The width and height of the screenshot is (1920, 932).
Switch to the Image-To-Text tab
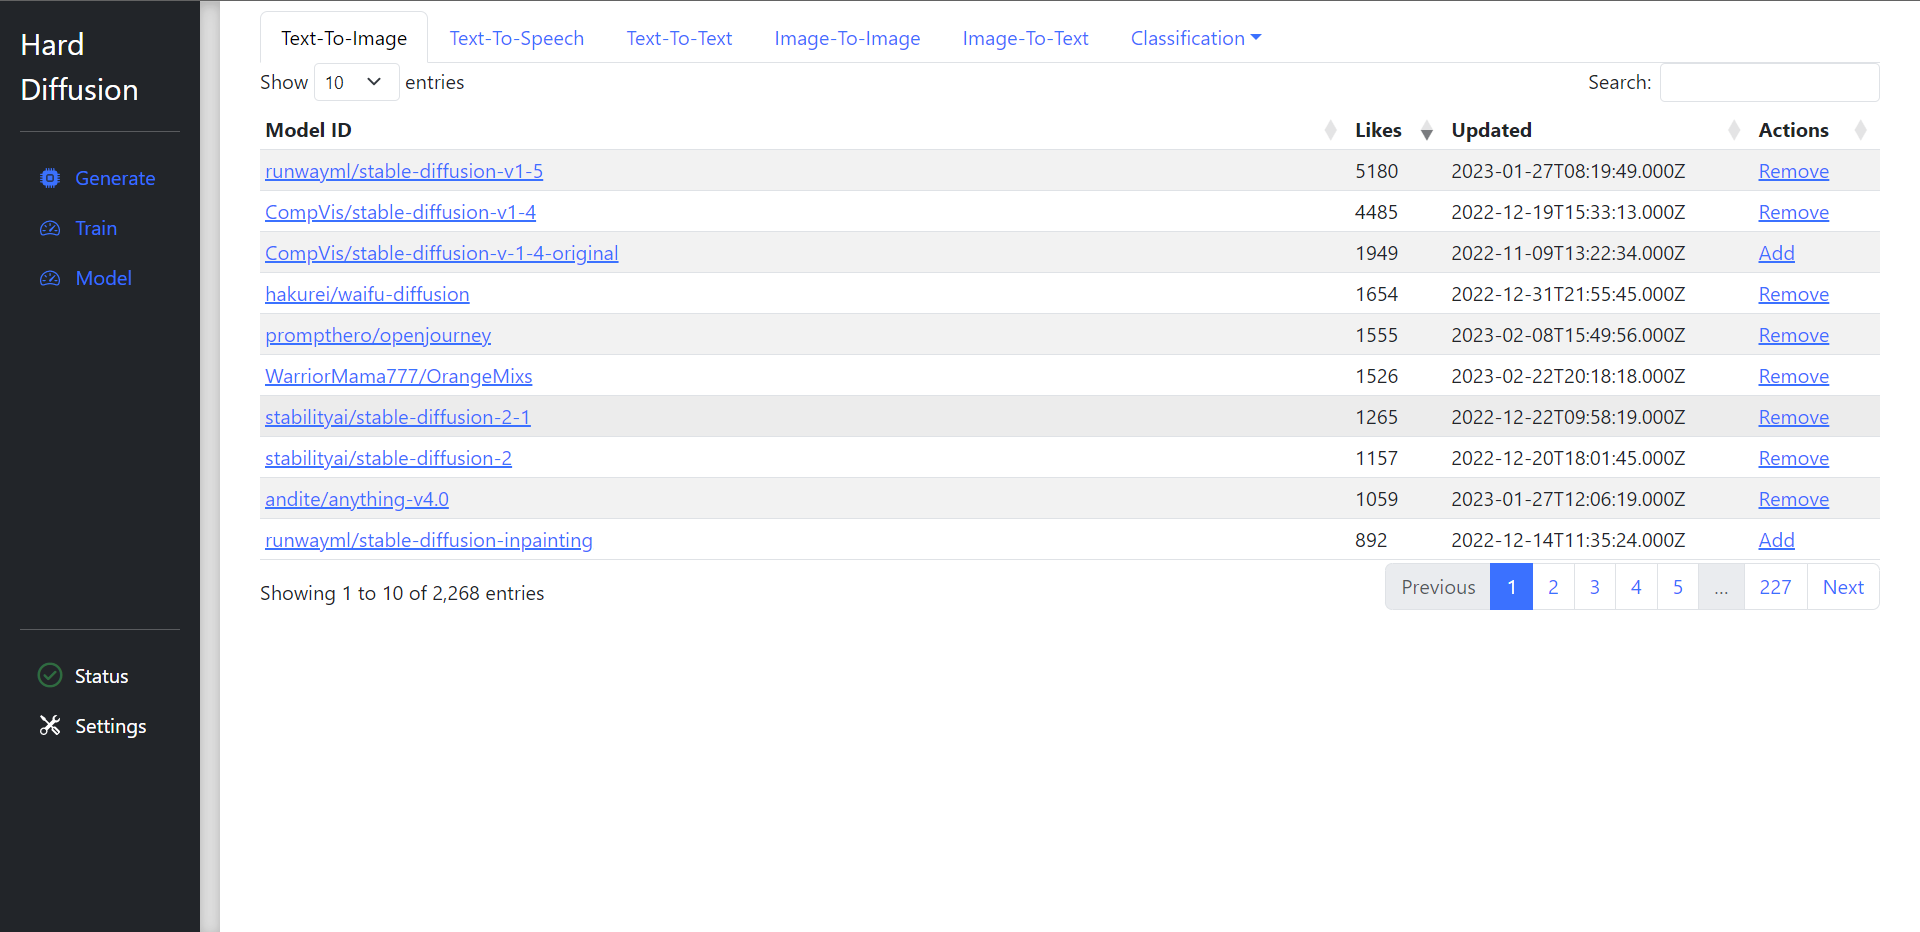(x=1025, y=38)
